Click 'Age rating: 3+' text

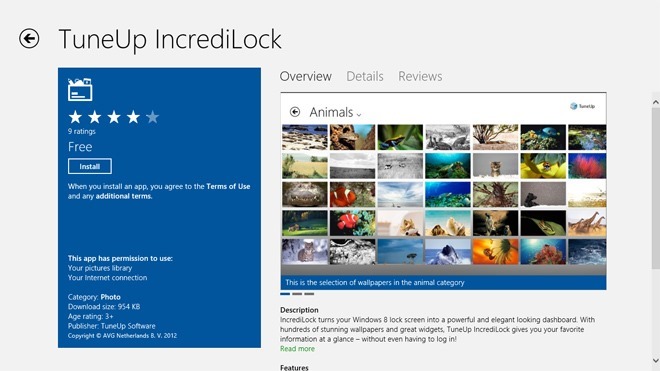click(x=90, y=316)
